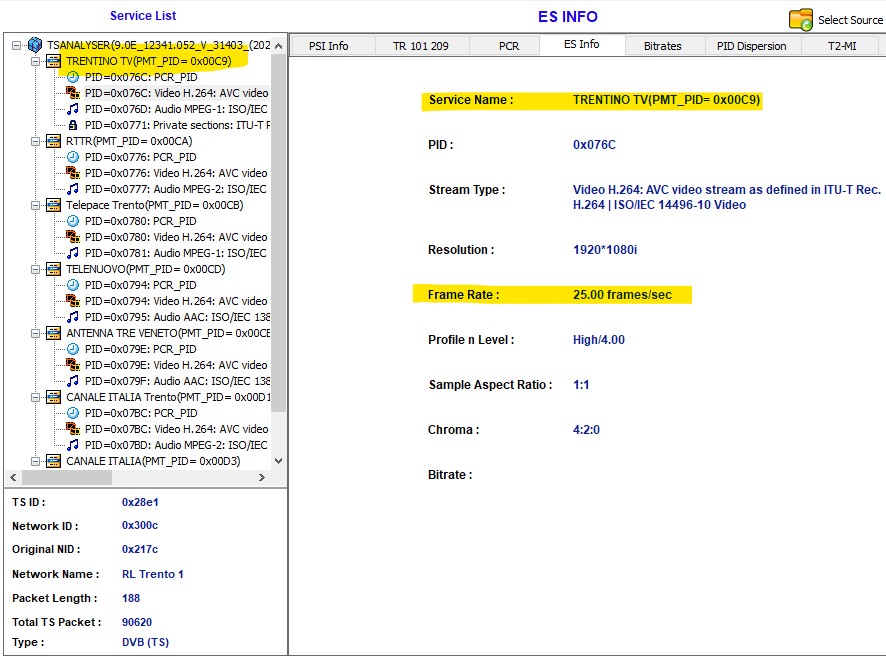The image size is (886, 657).
Task: Click the TRENTINO TV service icon
Action: tap(53, 61)
